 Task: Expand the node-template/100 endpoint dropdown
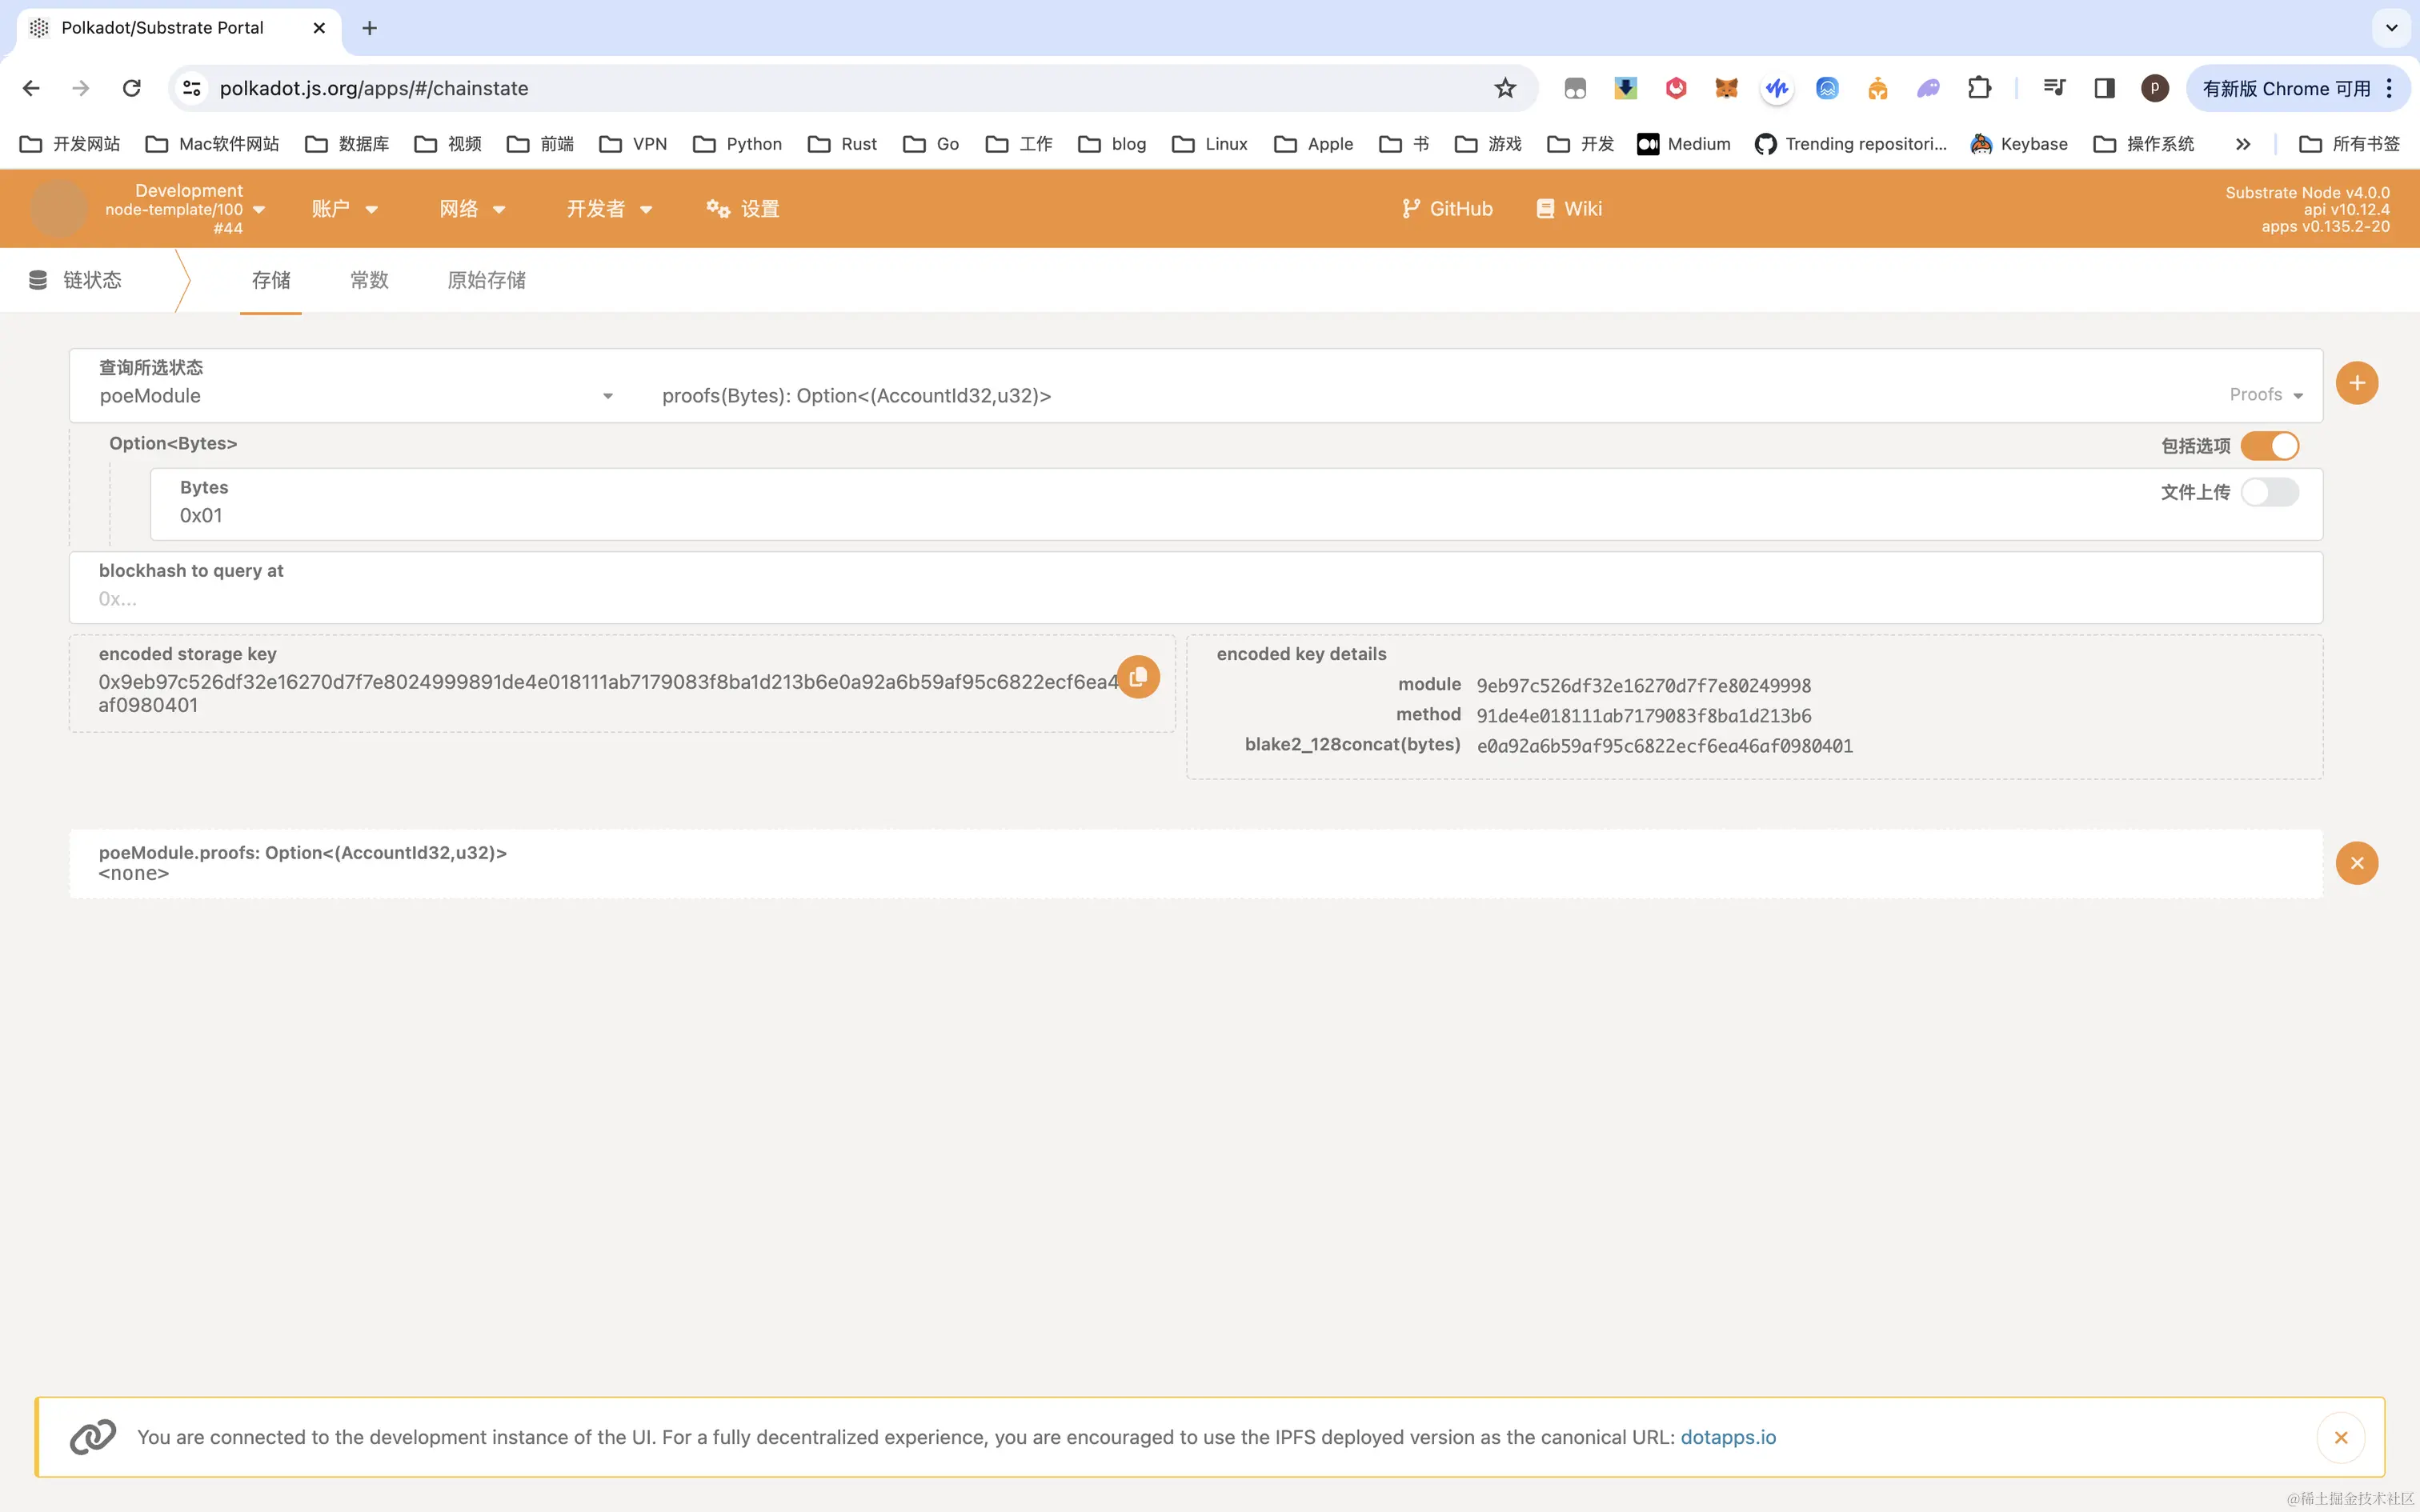[x=260, y=210]
